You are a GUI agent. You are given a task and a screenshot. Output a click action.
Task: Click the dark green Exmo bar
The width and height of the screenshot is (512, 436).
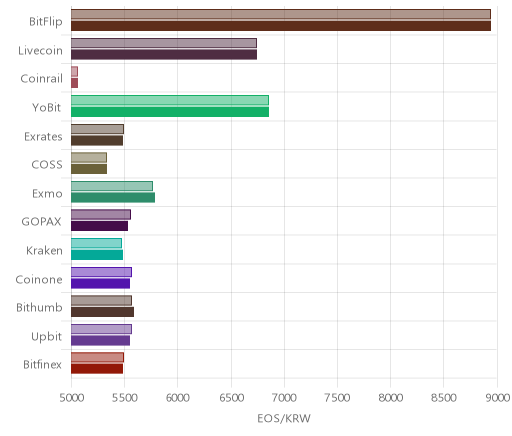(113, 198)
